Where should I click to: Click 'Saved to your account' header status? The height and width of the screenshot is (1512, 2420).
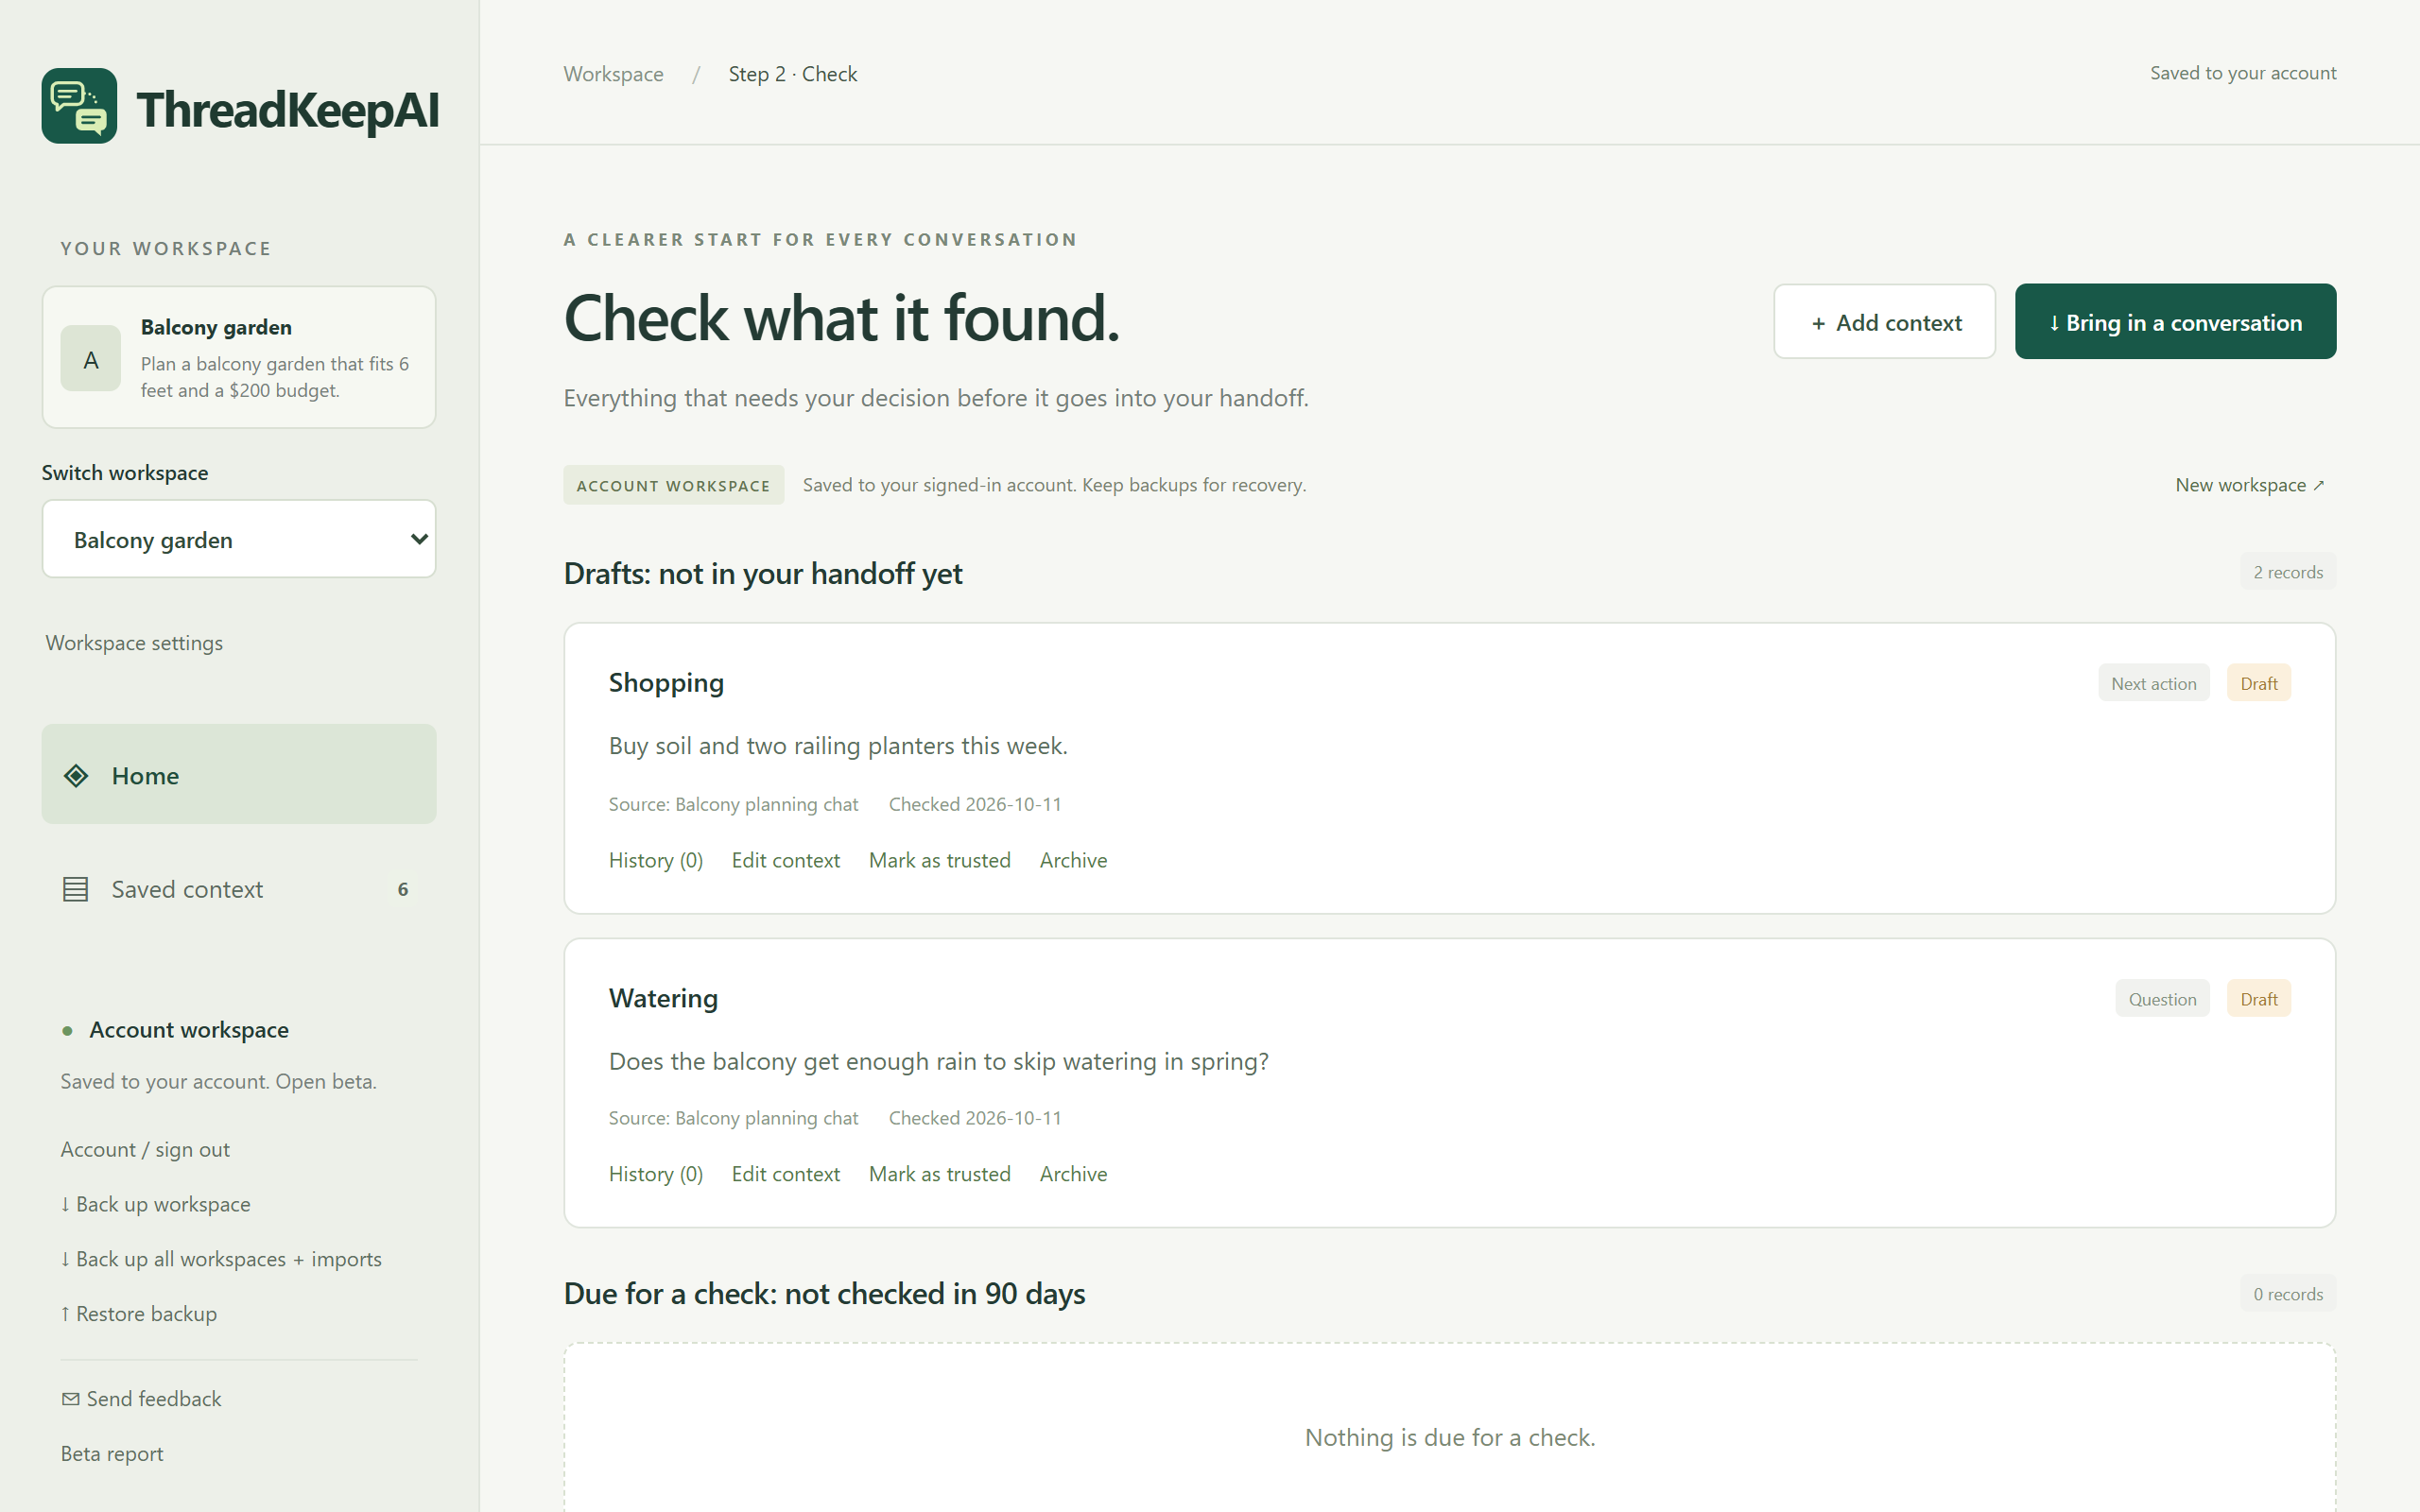point(2243,73)
